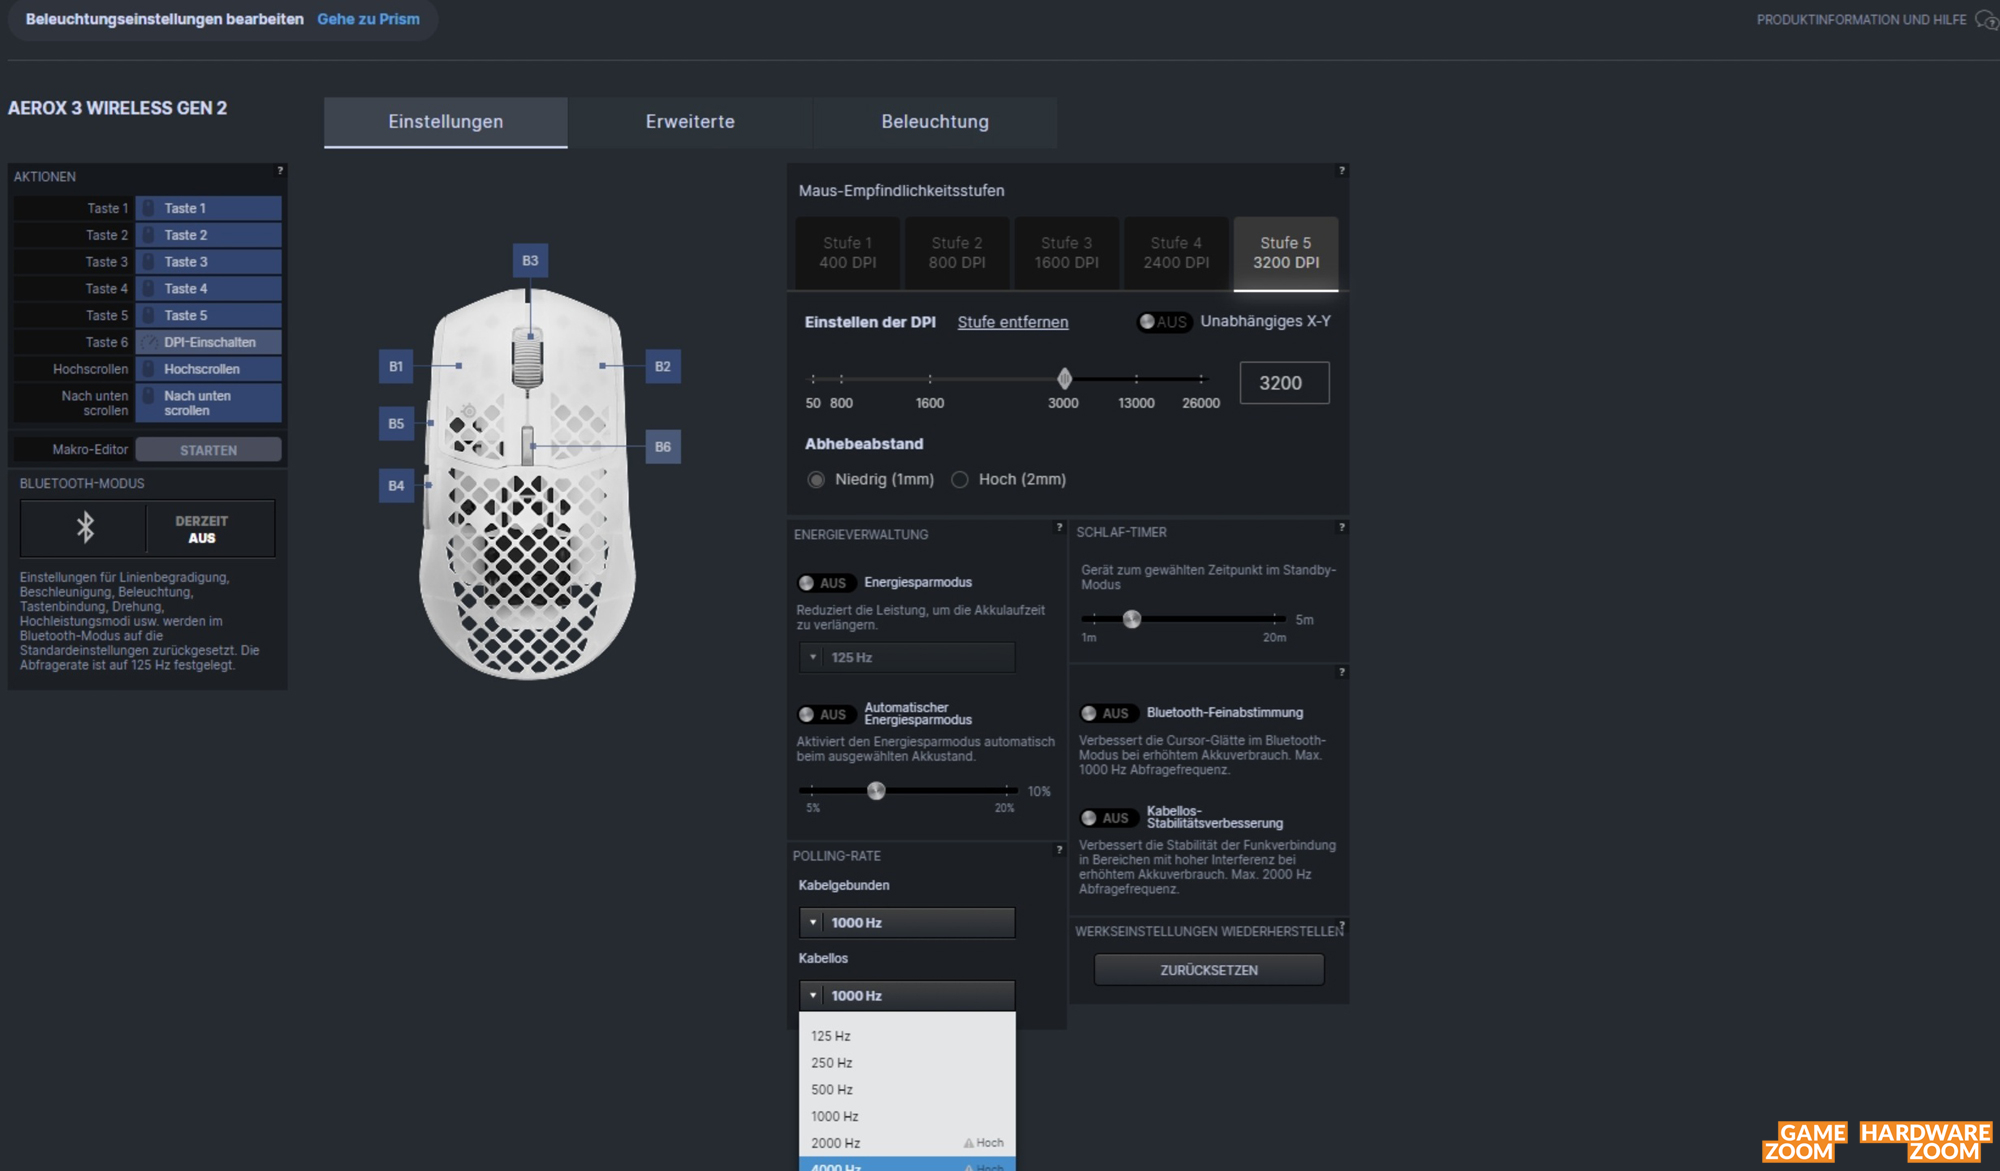The height and width of the screenshot is (1171, 2000).
Task: Open the Hochscrollen action dropdown
Action: click(208, 369)
